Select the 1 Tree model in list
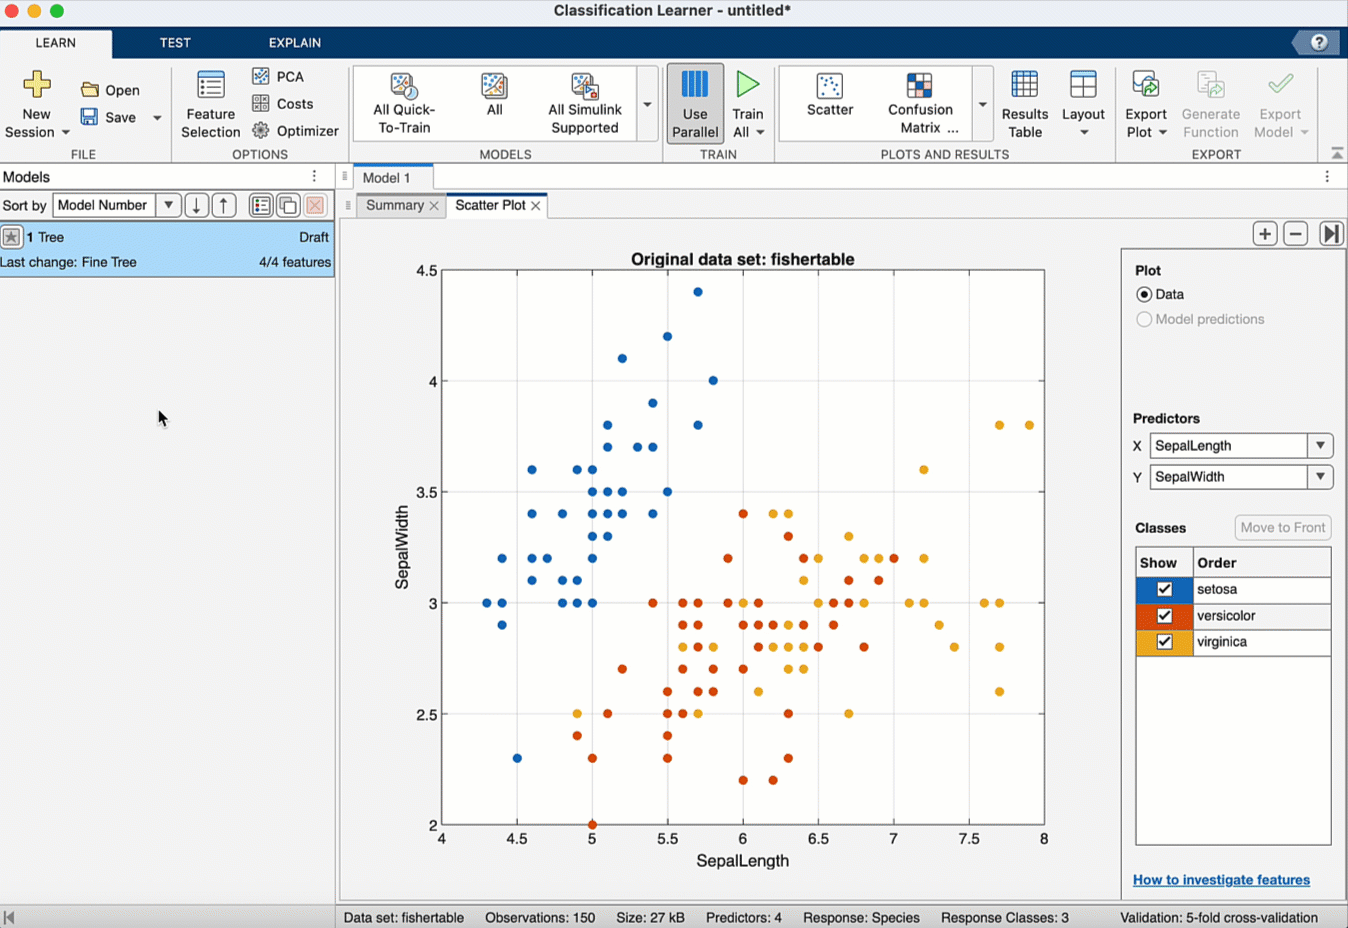Image resolution: width=1348 pixels, height=928 pixels. (x=167, y=249)
